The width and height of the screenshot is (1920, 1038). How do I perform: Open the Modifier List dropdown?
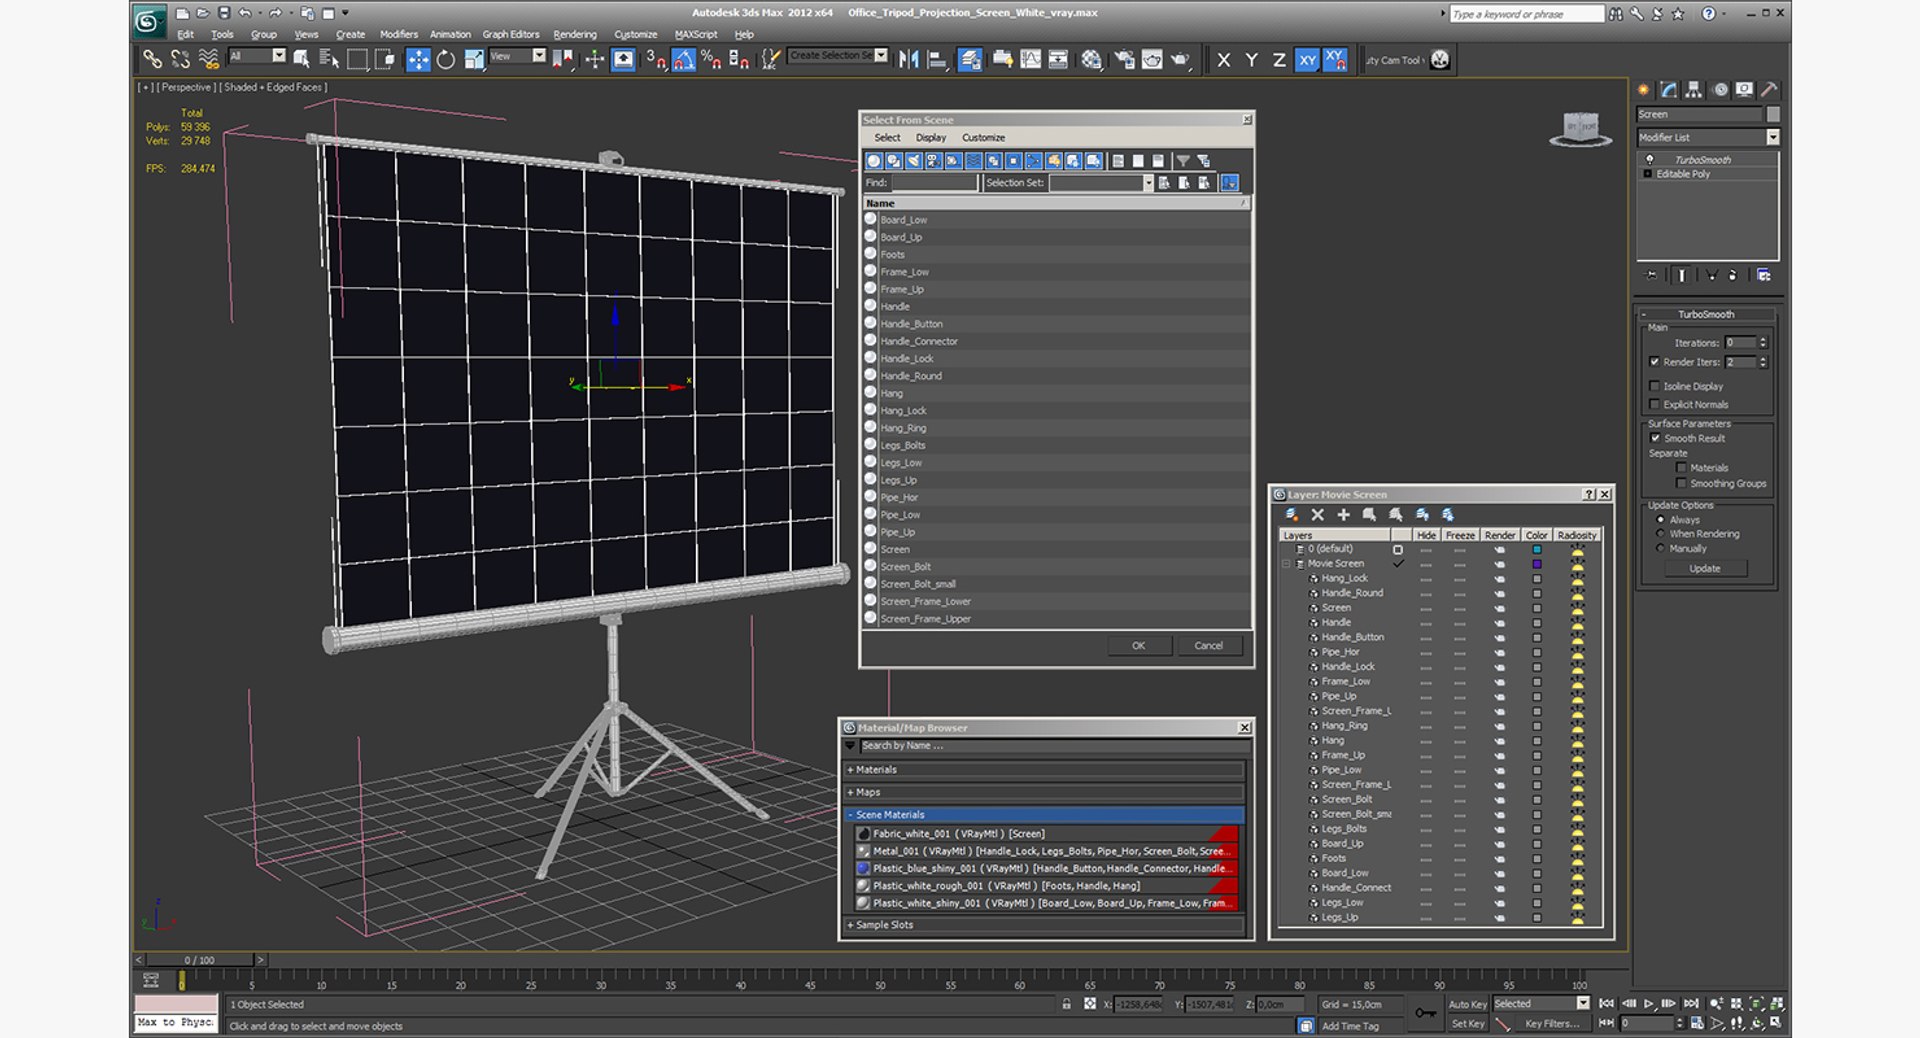point(1772,137)
